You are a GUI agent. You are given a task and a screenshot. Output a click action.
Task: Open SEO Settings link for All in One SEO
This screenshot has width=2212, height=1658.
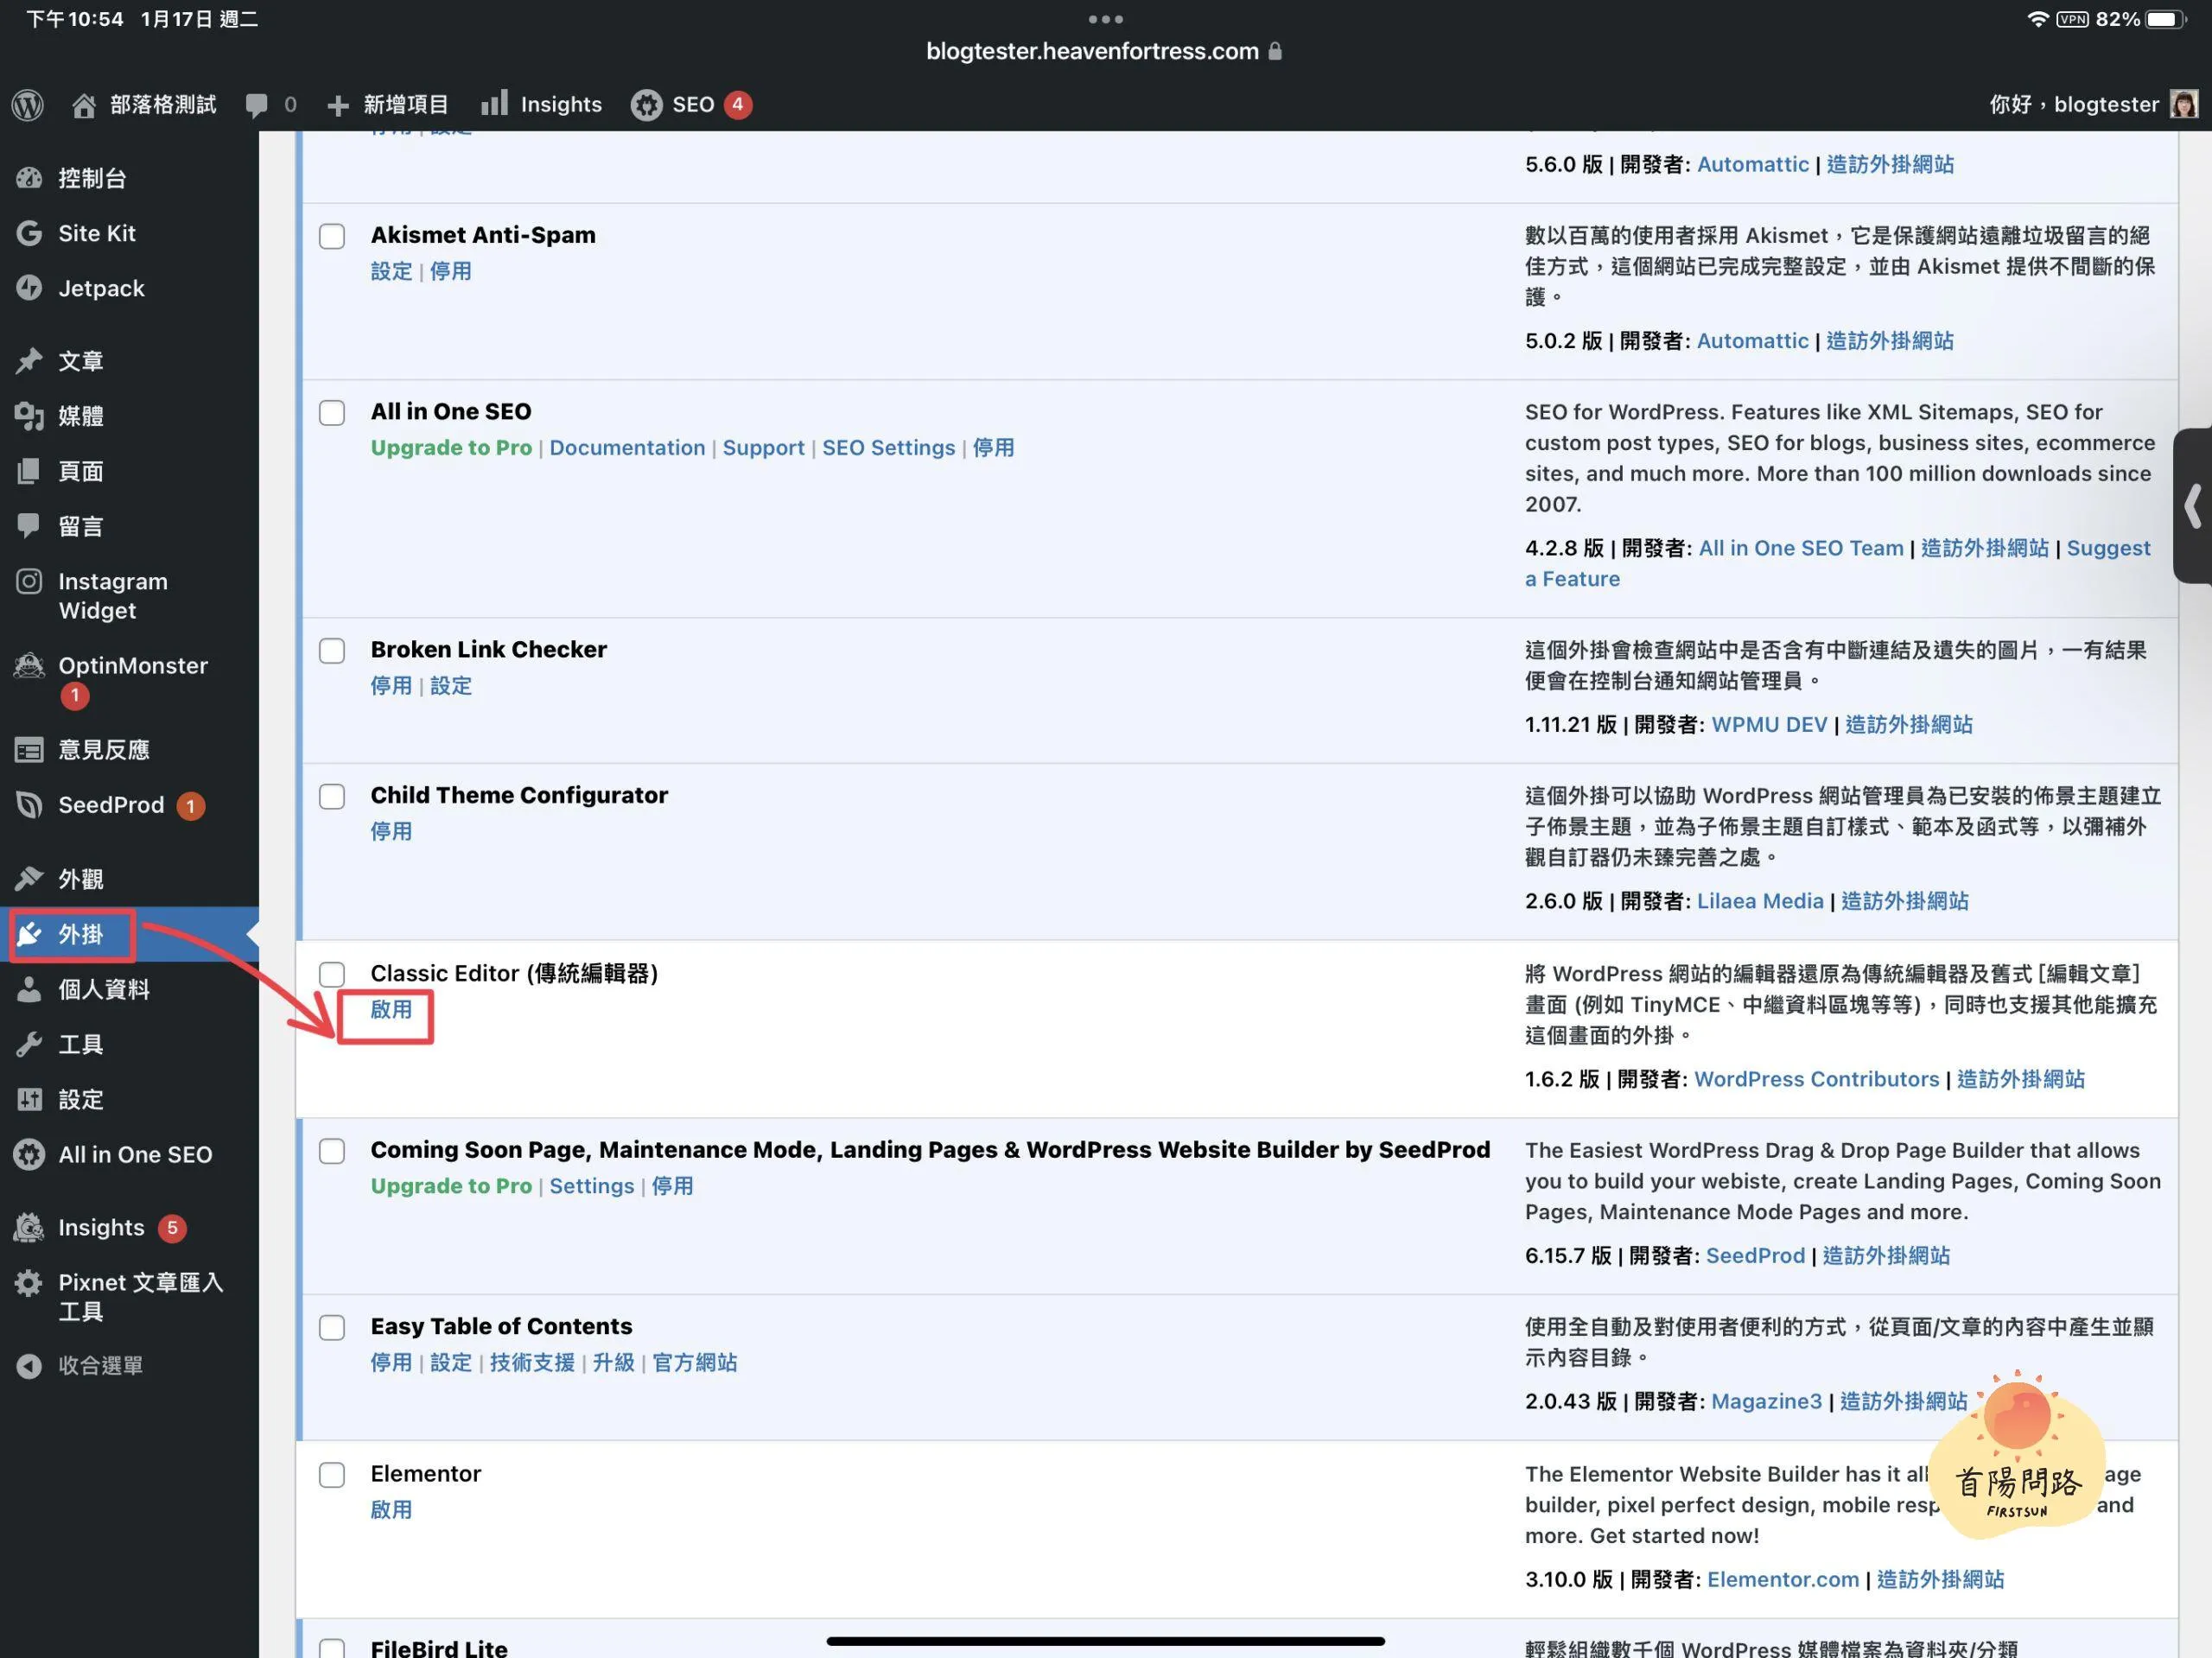(x=888, y=447)
